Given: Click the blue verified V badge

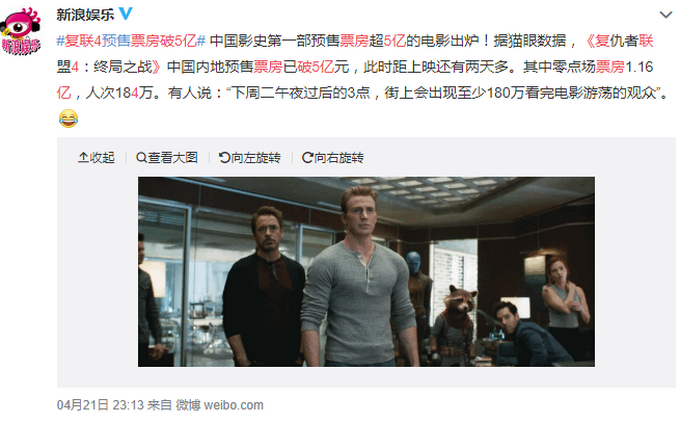Looking at the screenshot, I should tap(126, 14).
